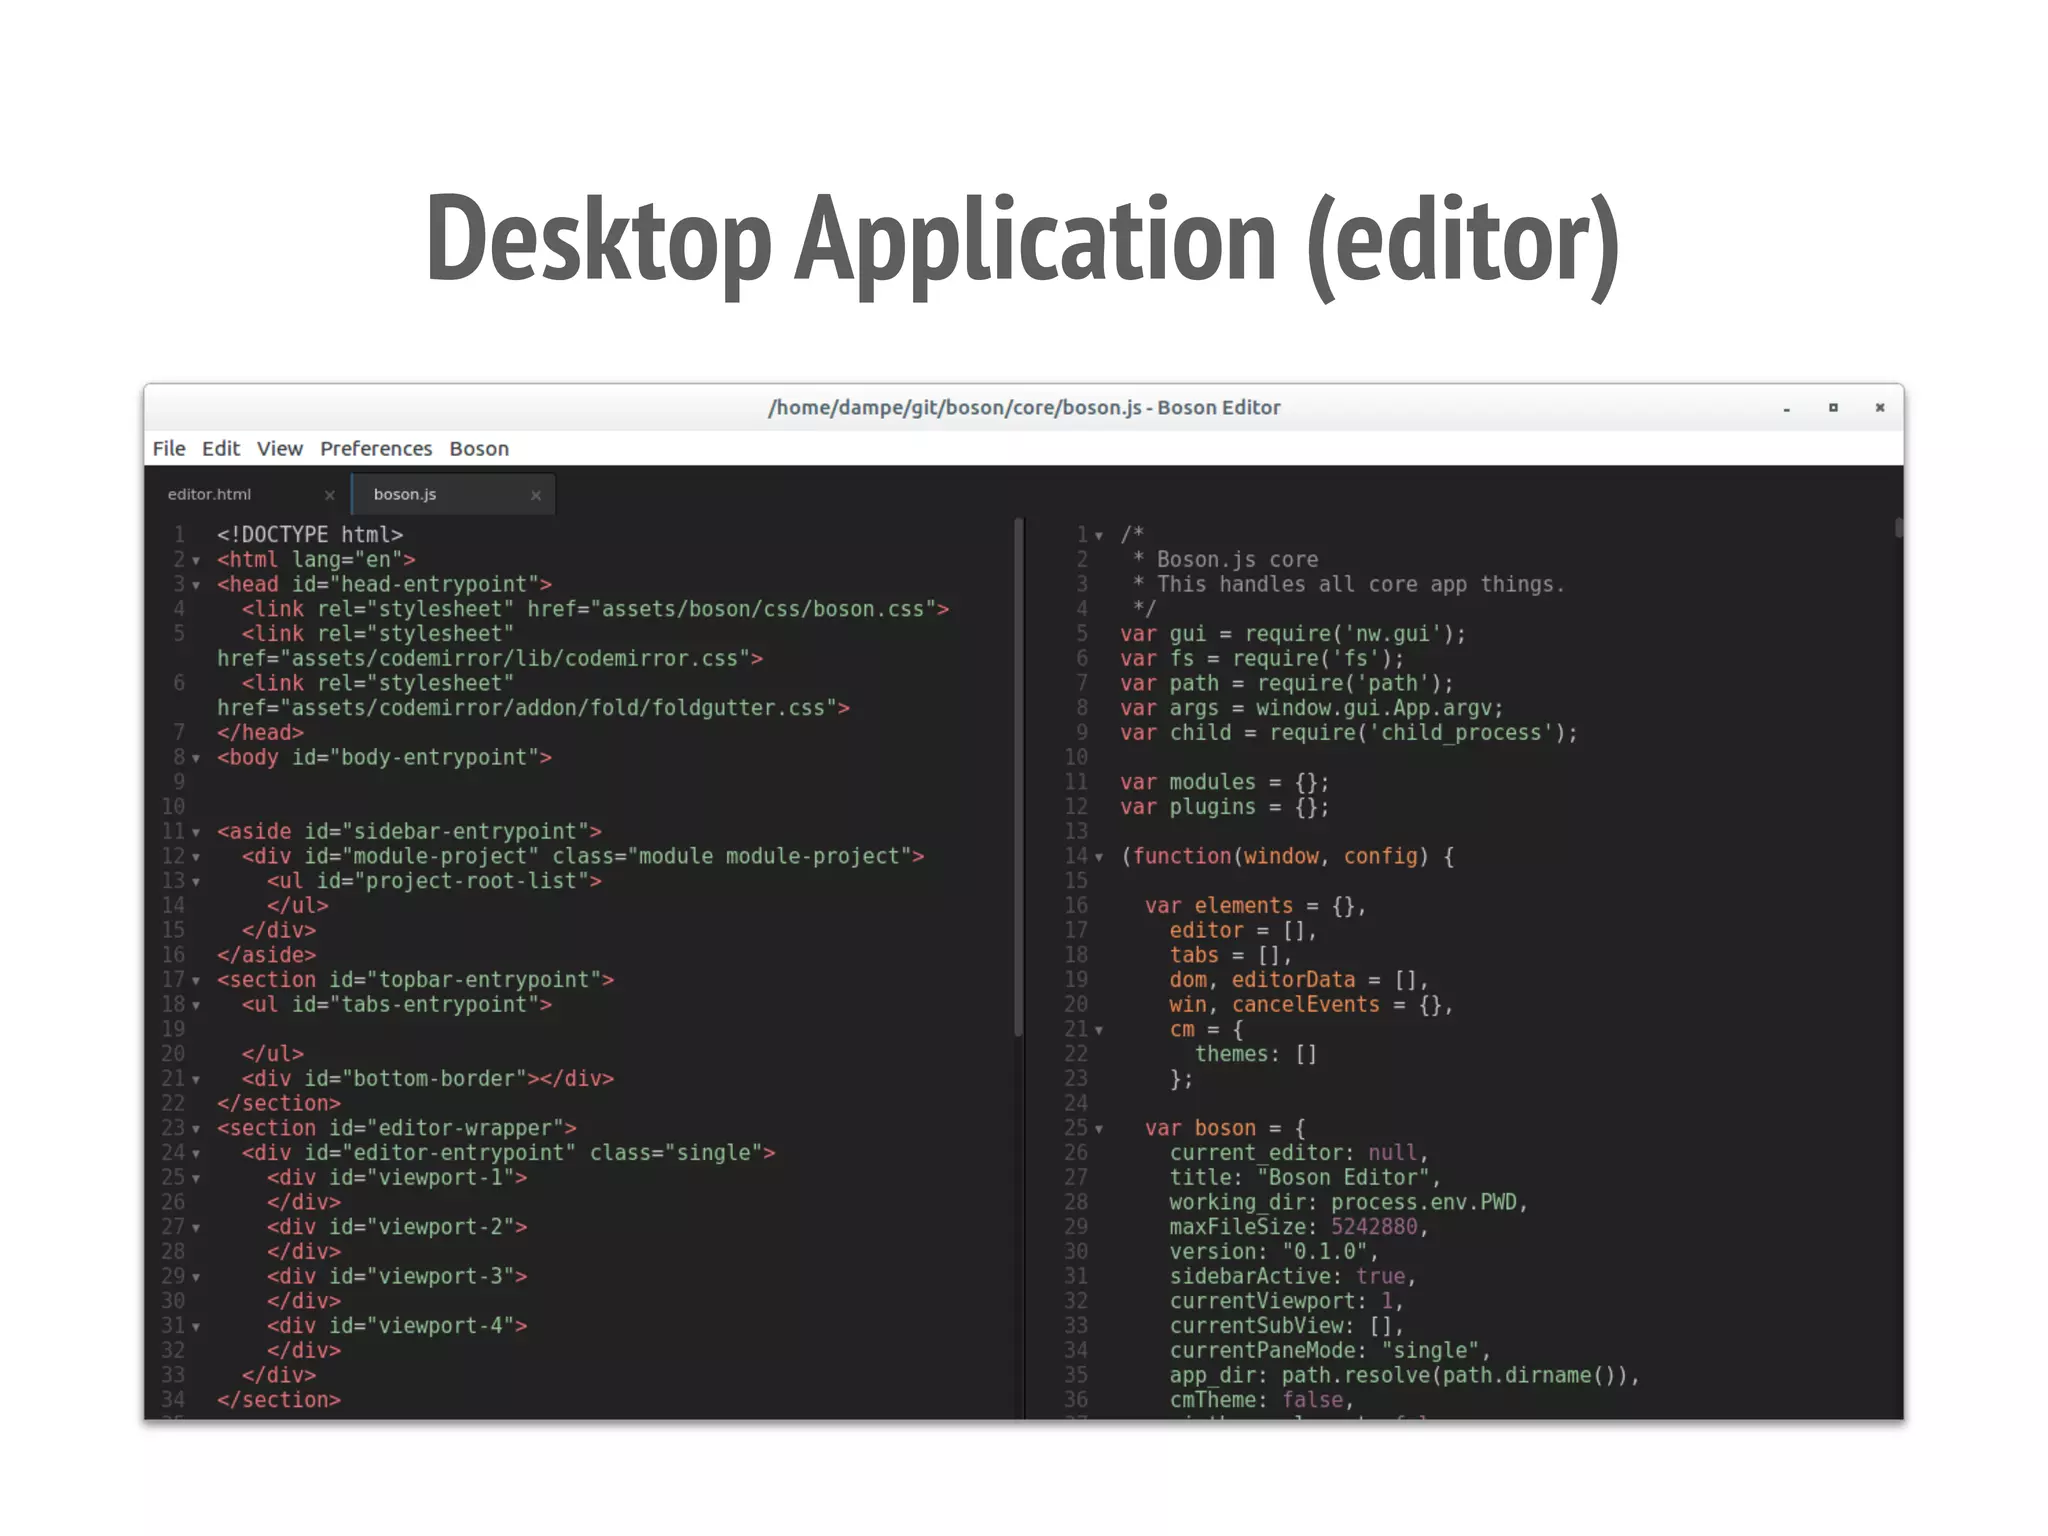Open the Boson menu
This screenshot has height=1536, width=2048.
479,448
